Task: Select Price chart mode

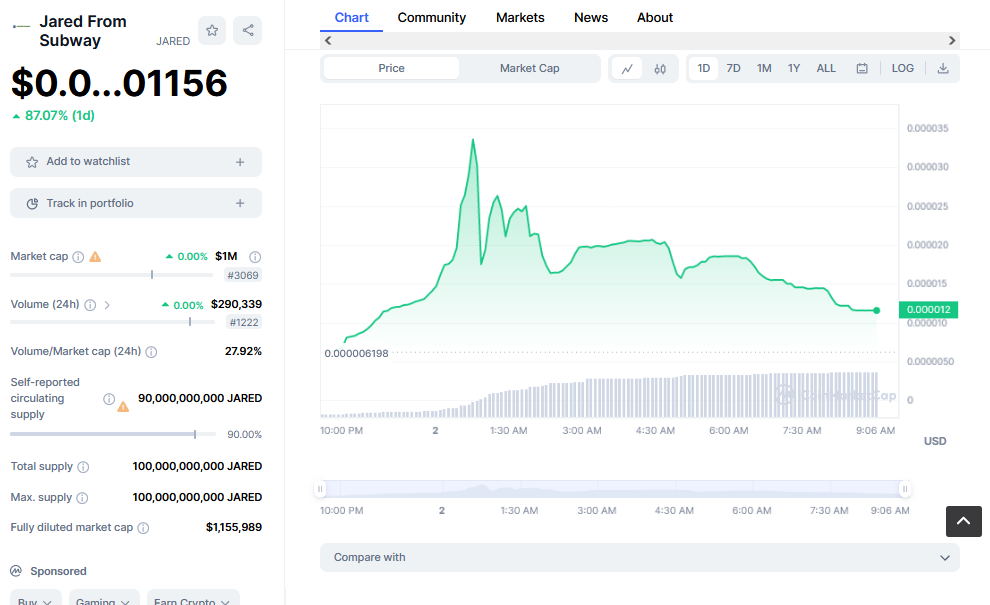Action: tap(391, 68)
